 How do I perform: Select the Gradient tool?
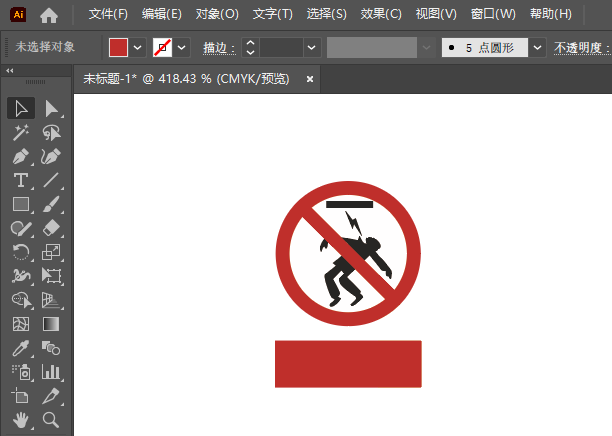point(51,324)
